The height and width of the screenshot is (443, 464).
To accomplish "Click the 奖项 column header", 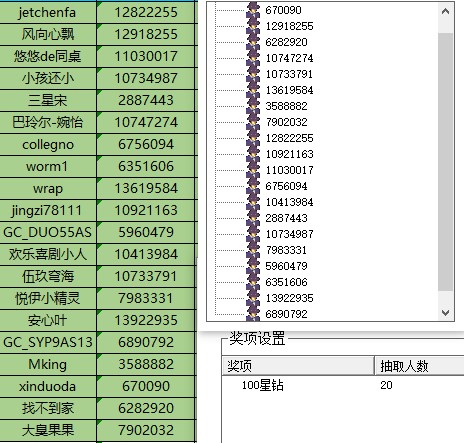I will (298, 366).
